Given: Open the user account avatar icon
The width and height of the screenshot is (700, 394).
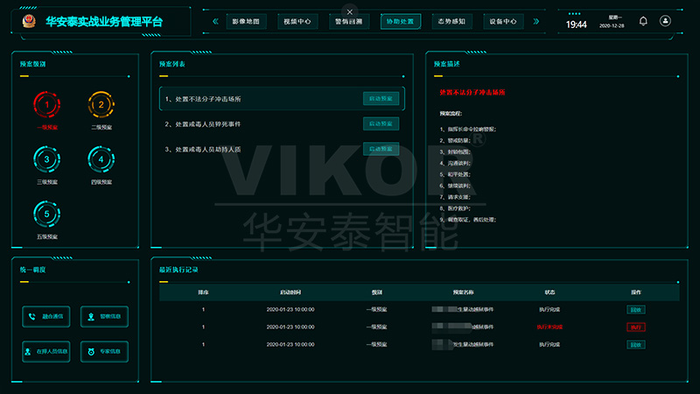Looking at the screenshot, I should [x=665, y=21].
